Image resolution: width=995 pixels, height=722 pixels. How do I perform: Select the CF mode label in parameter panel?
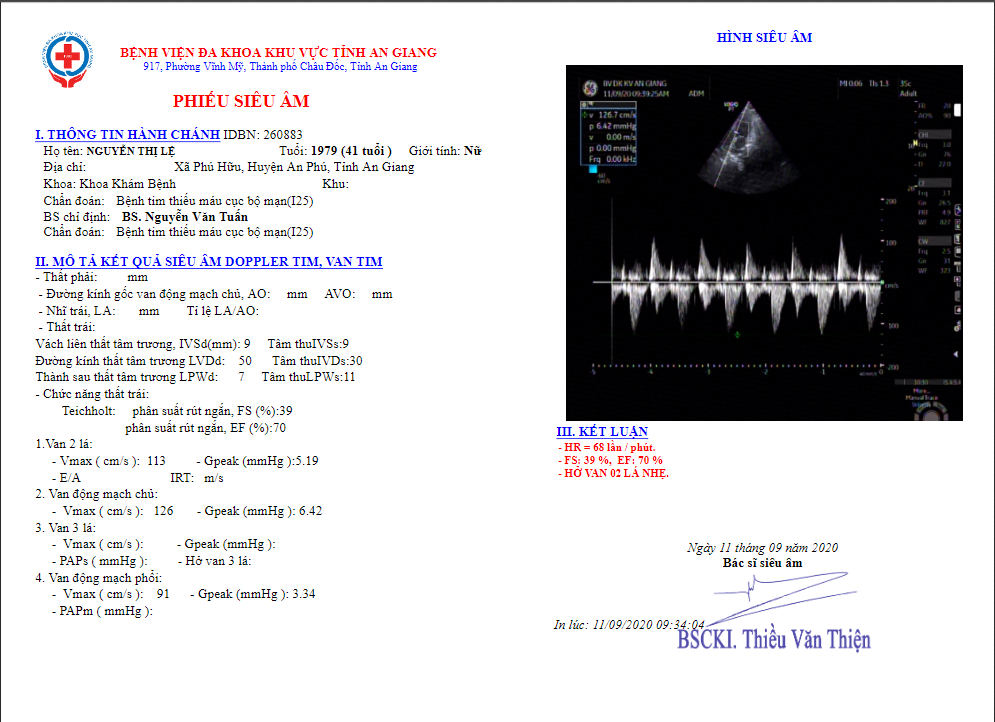(x=922, y=184)
